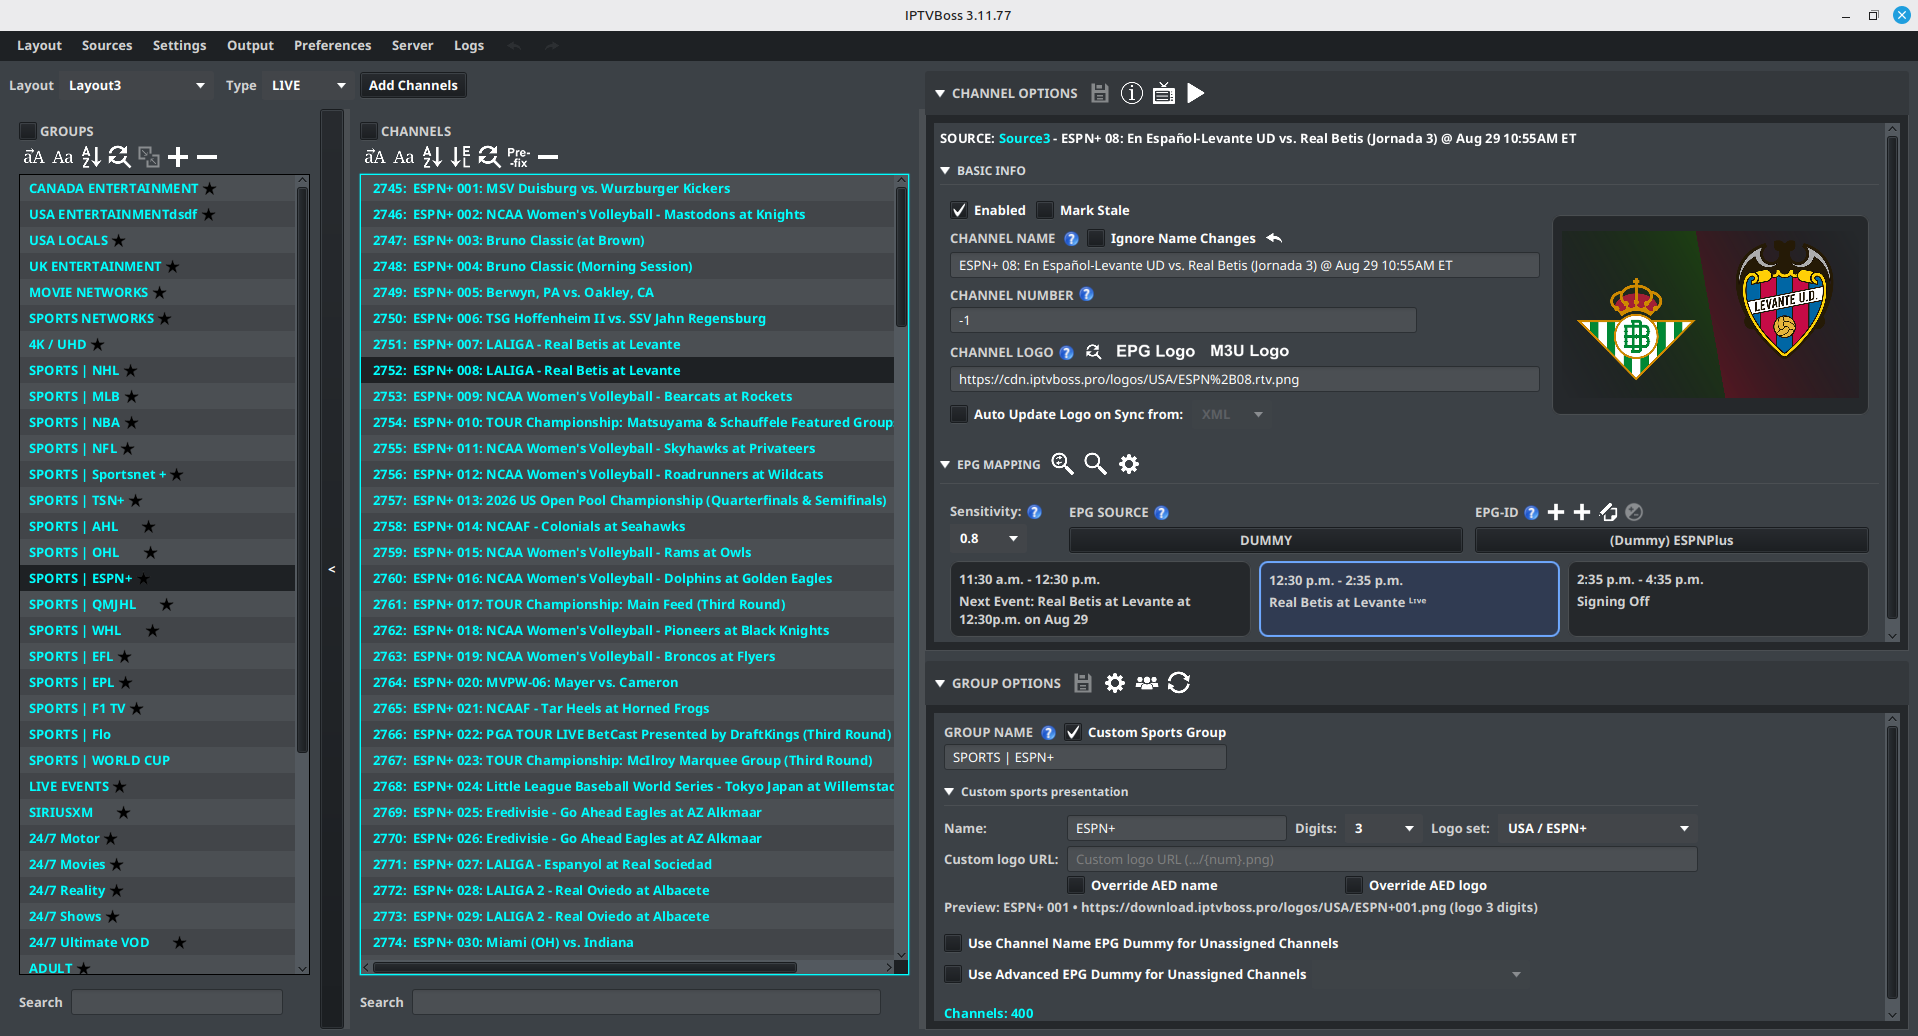The height and width of the screenshot is (1036, 1918).
Task: Toggle Custom Sports Group checkbox
Action: point(1073,732)
